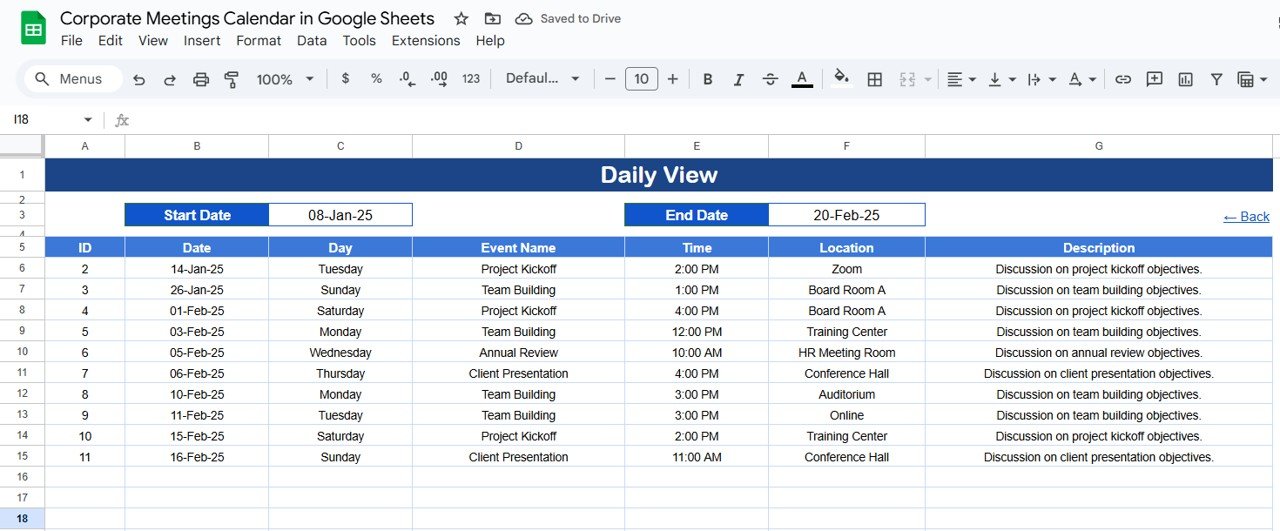Open the View menu
Viewport: 1280px width, 531px height.
click(x=153, y=41)
